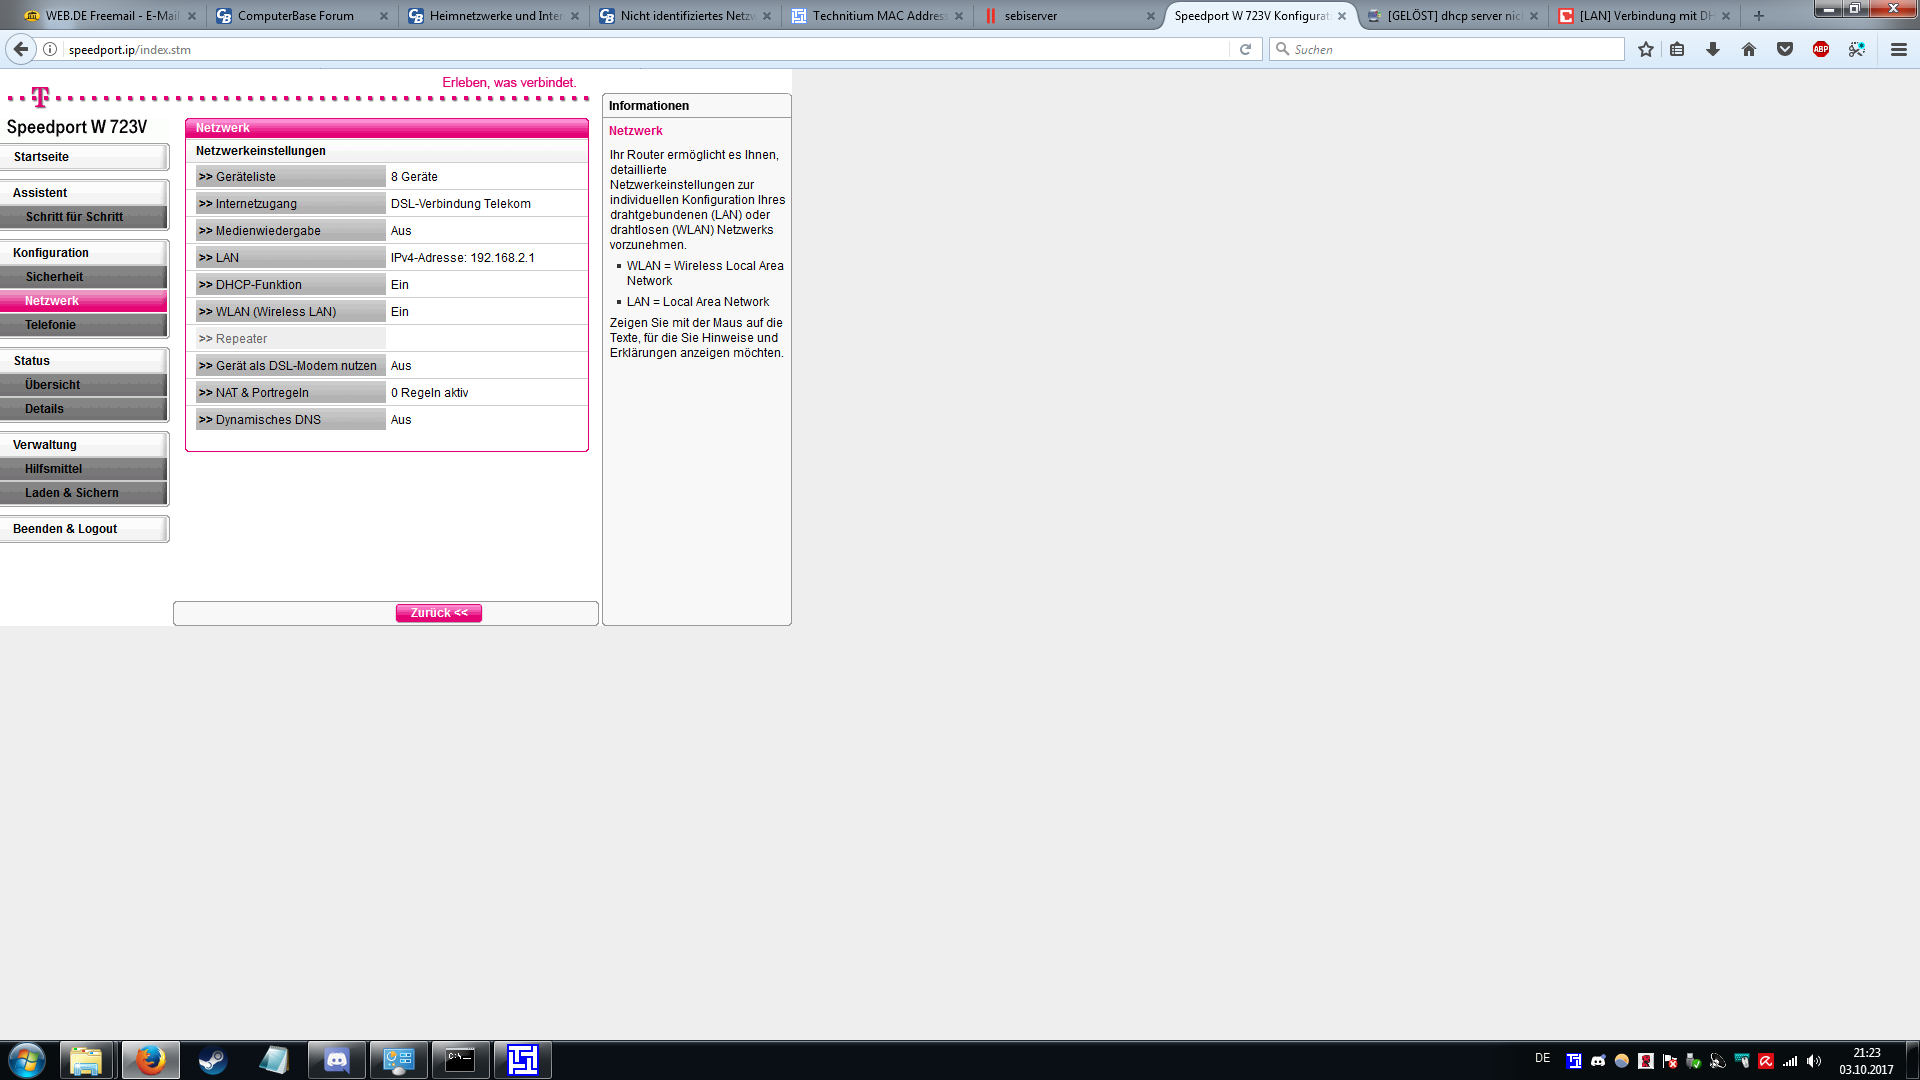Click the Adblock Plus icon
This screenshot has height=1080, width=1920.
[x=1820, y=49]
